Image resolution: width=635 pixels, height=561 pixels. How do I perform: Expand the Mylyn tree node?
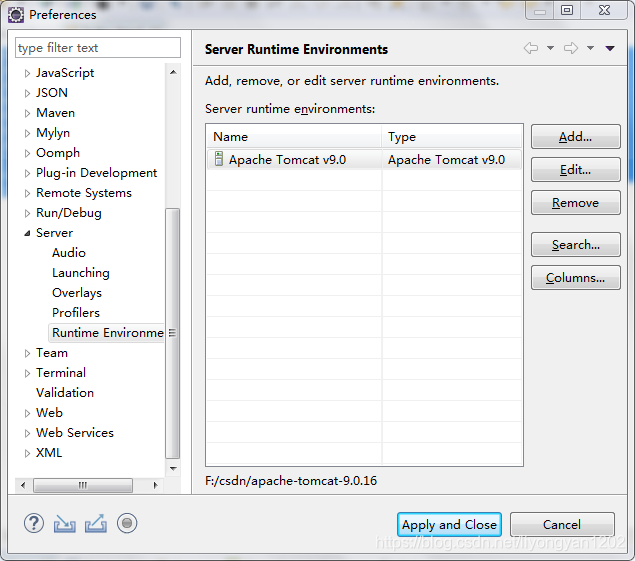[x=27, y=133]
